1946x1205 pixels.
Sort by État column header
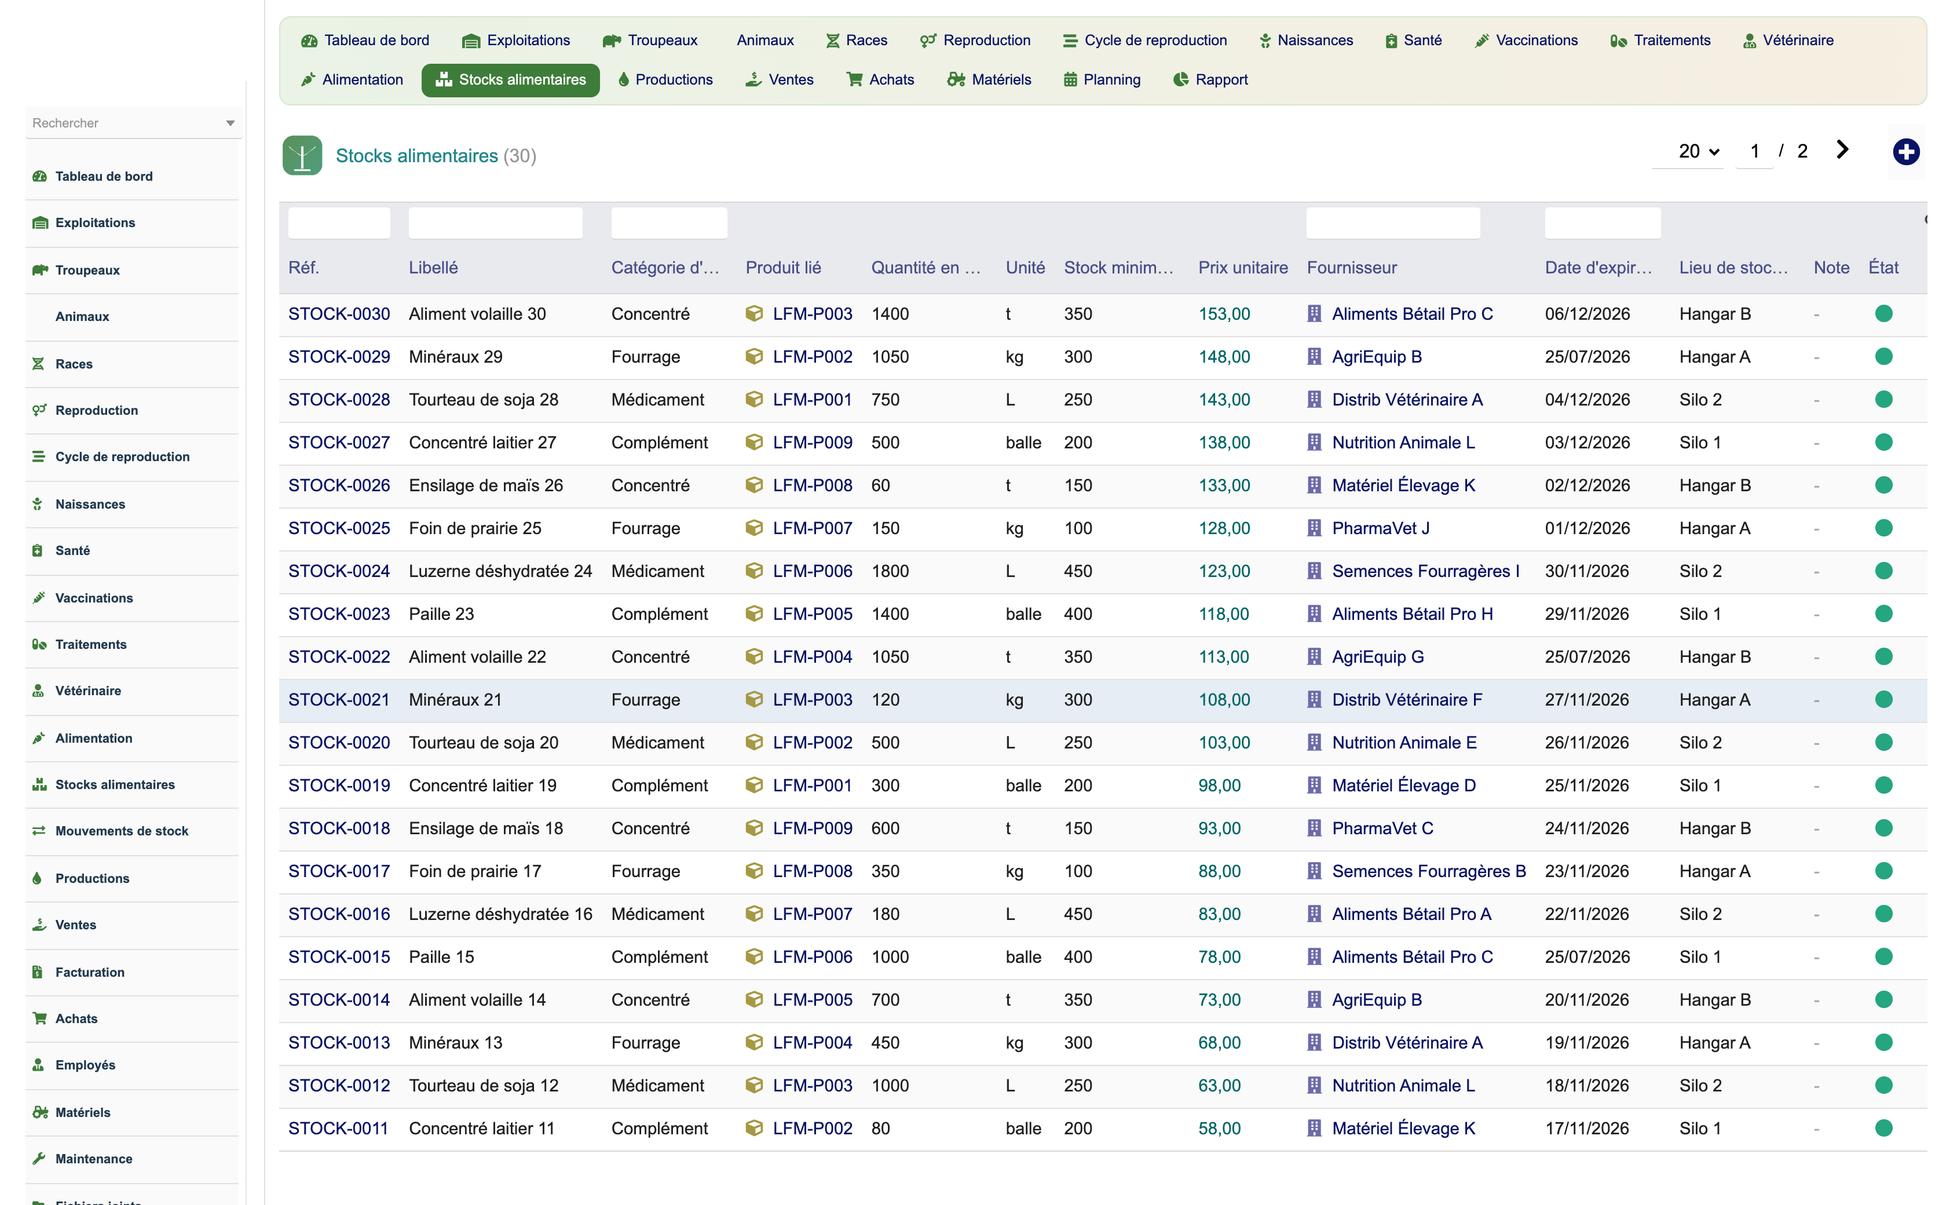[1883, 268]
